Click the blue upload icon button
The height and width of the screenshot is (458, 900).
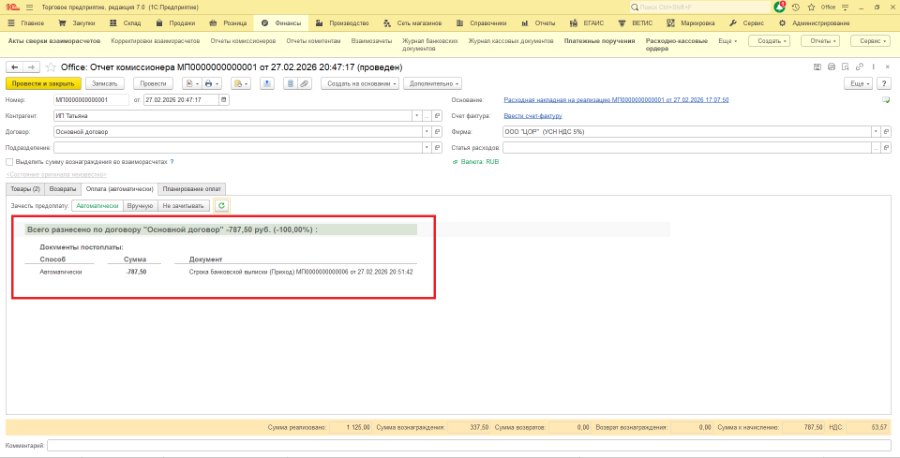[267, 84]
